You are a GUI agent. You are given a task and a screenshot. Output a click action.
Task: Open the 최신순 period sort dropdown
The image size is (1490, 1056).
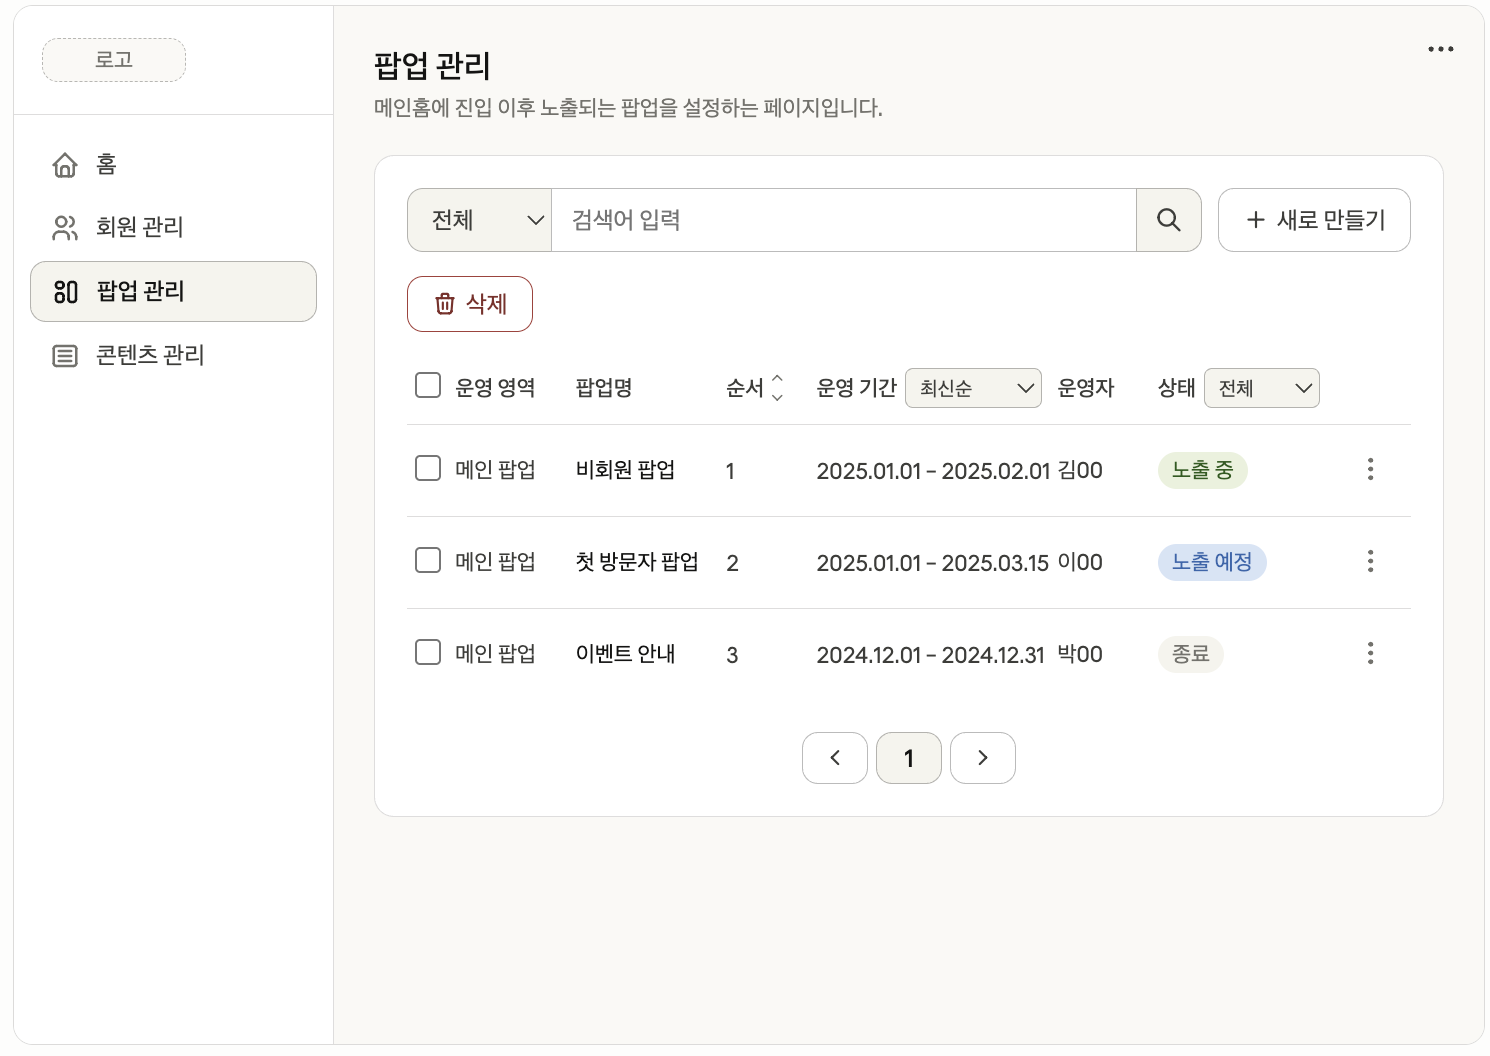973,388
